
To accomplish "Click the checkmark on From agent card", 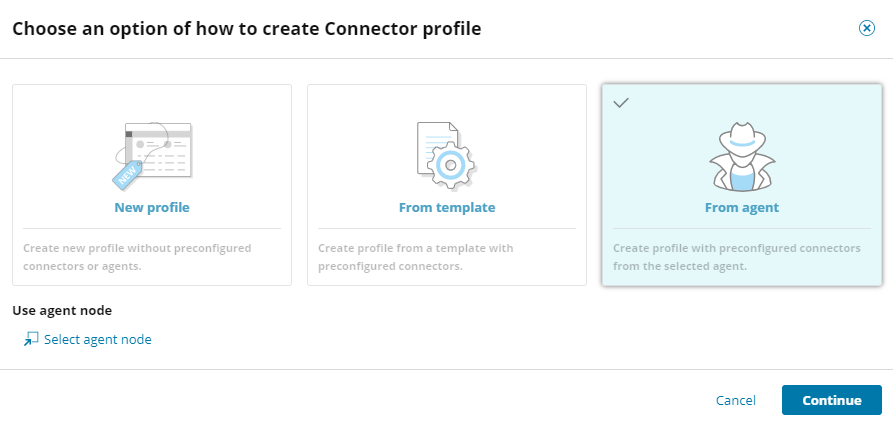I will (620, 102).
